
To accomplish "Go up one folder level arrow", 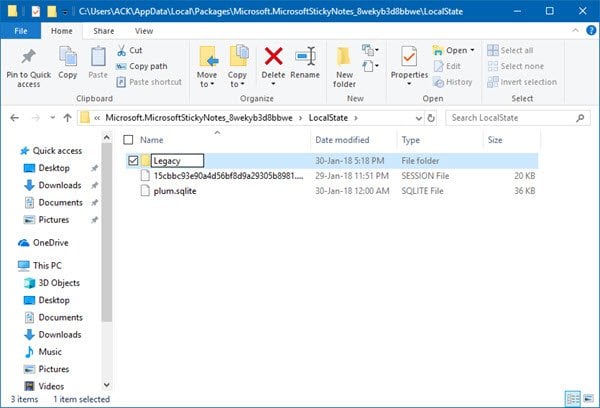I will 67,118.
